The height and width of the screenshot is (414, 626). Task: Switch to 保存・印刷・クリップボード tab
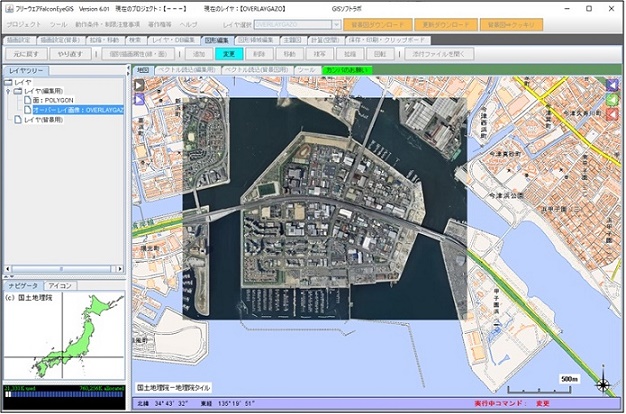click(x=387, y=40)
